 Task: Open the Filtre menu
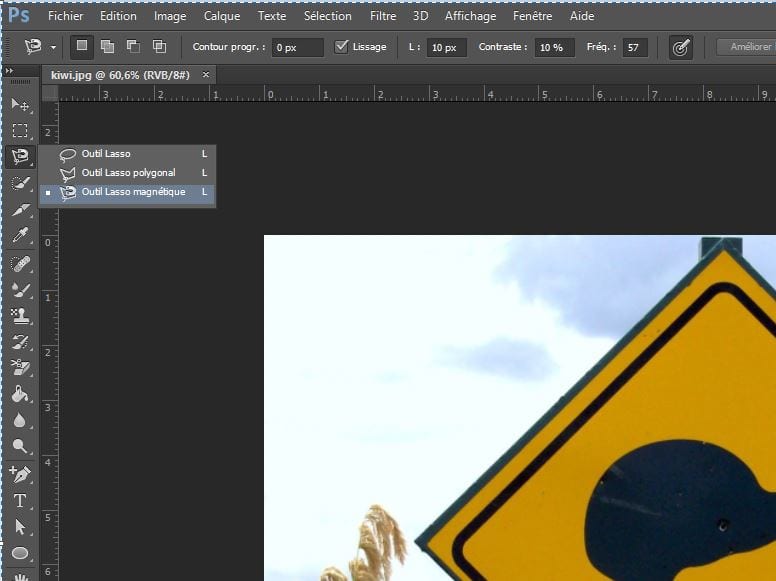[383, 16]
